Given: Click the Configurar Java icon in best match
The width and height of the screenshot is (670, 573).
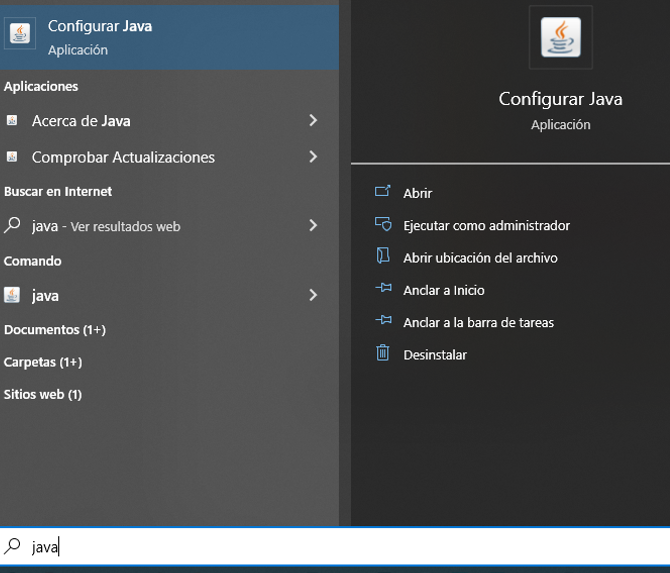Looking at the screenshot, I should pos(20,33).
